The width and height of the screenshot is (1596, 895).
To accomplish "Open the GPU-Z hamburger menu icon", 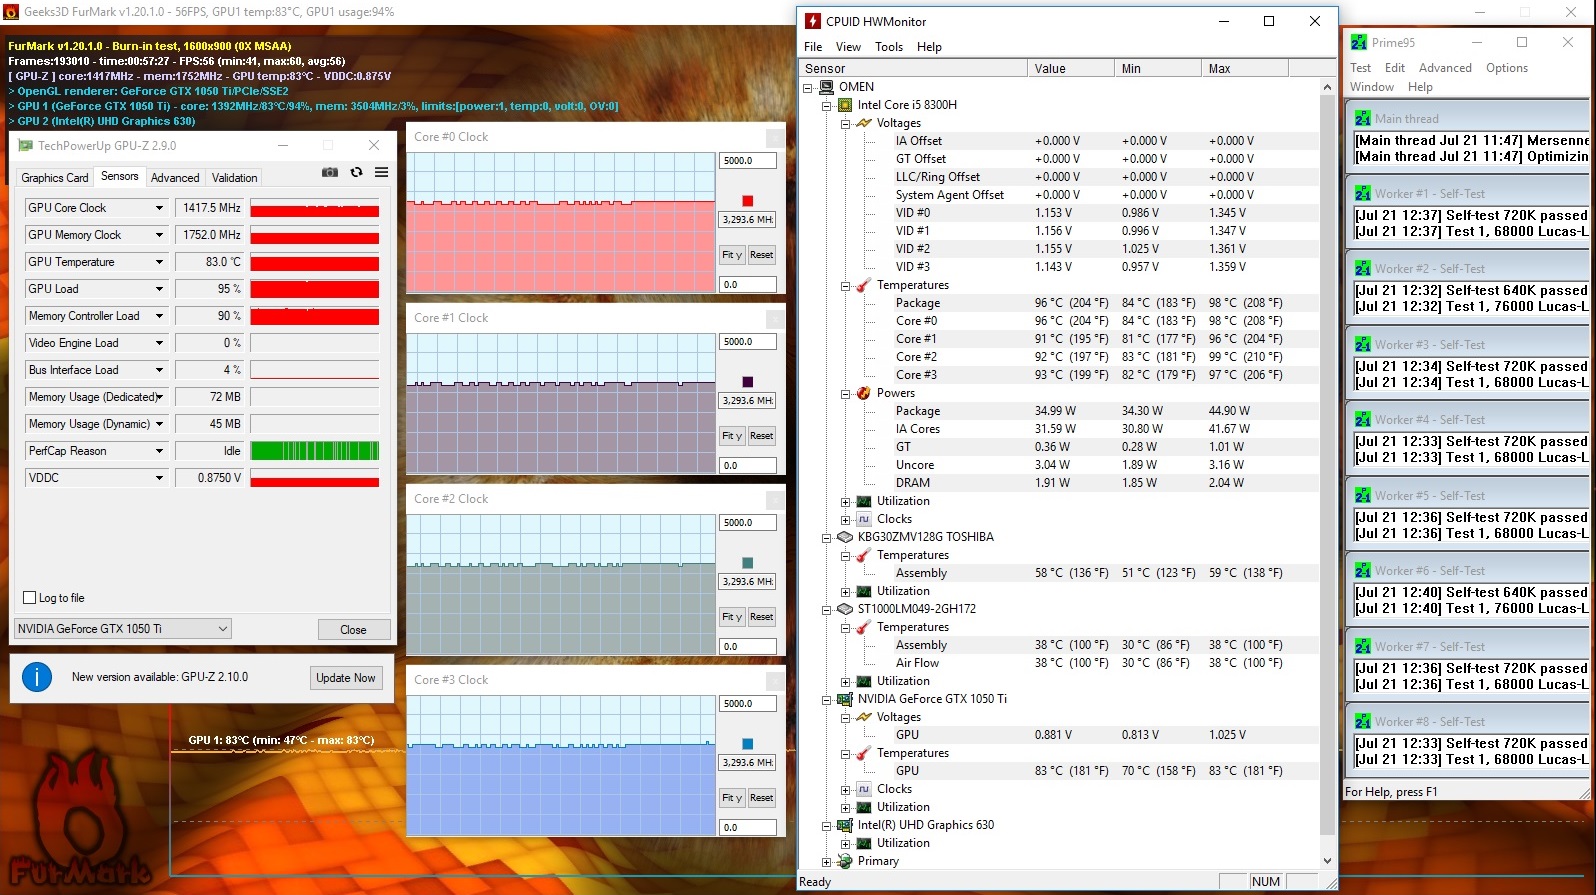I will click(381, 172).
